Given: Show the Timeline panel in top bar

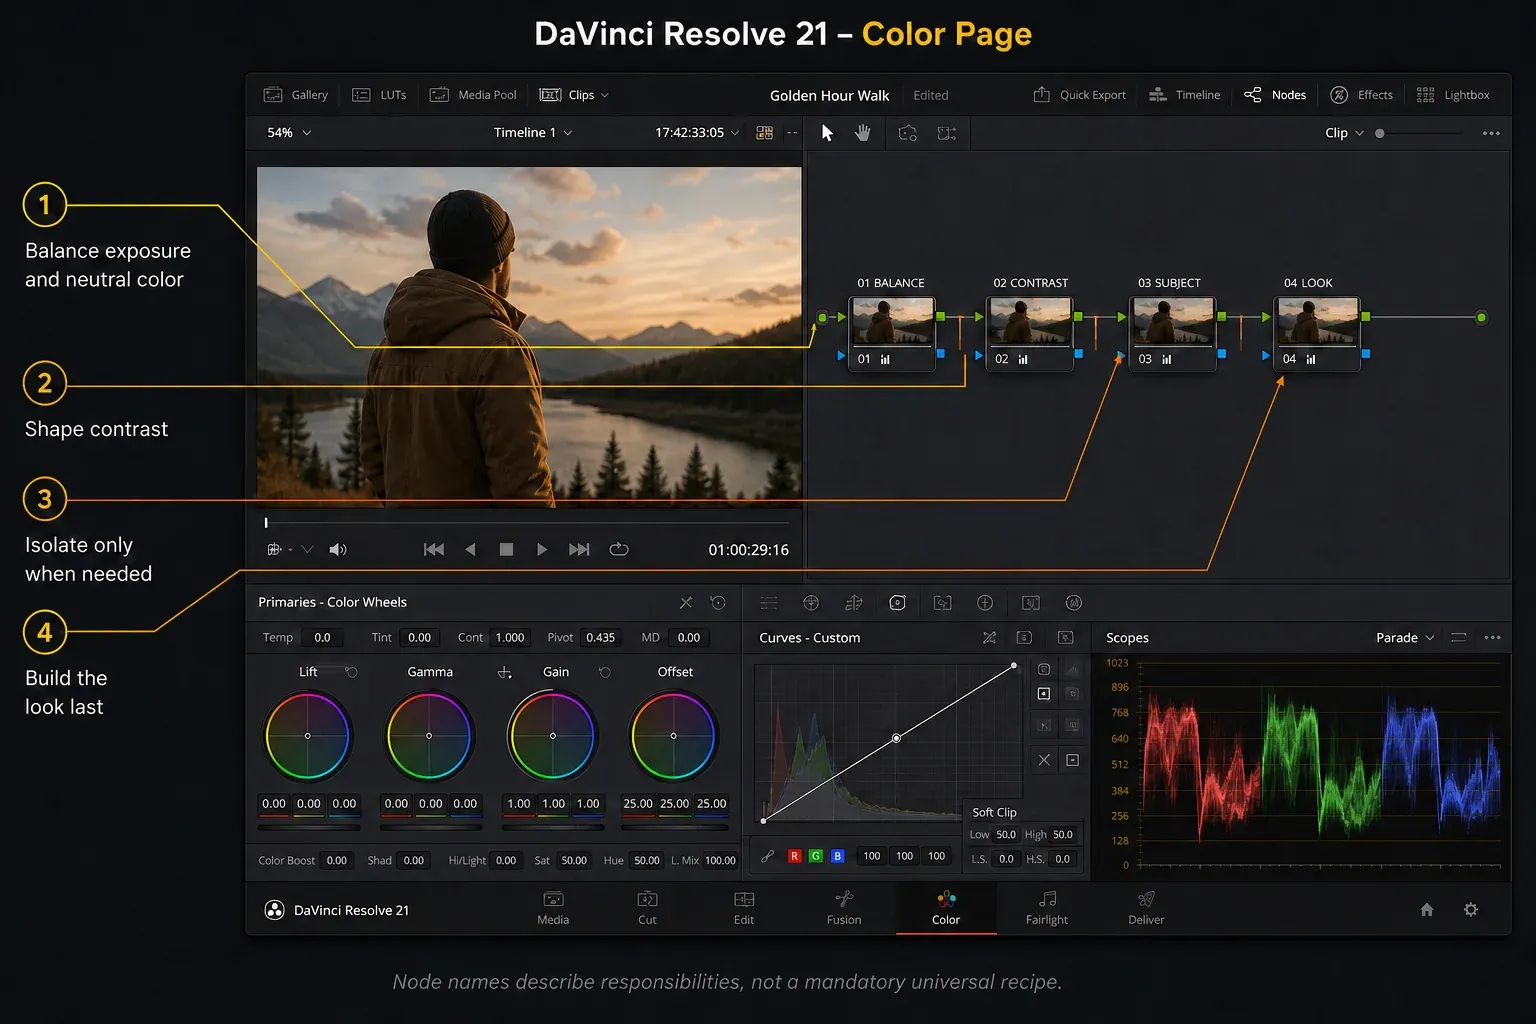Looking at the screenshot, I should [1184, 95].
